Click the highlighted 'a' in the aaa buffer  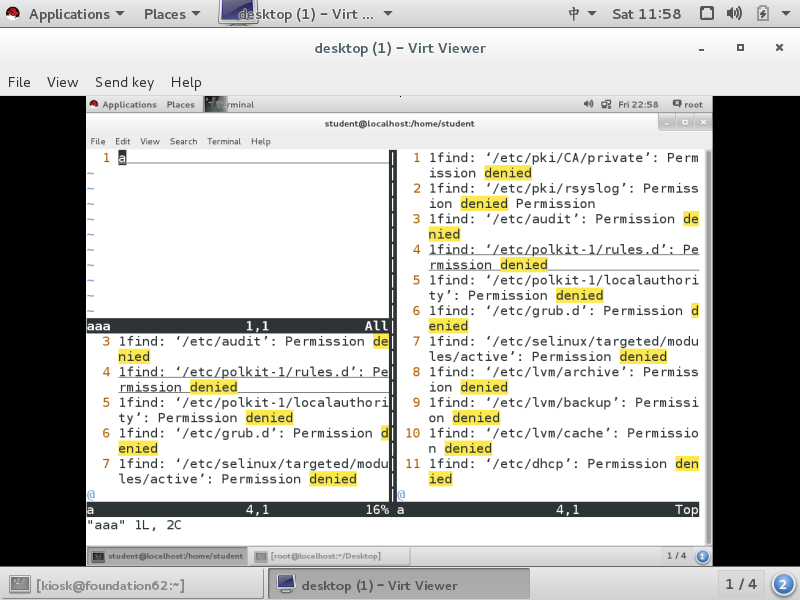click(122, 158)
